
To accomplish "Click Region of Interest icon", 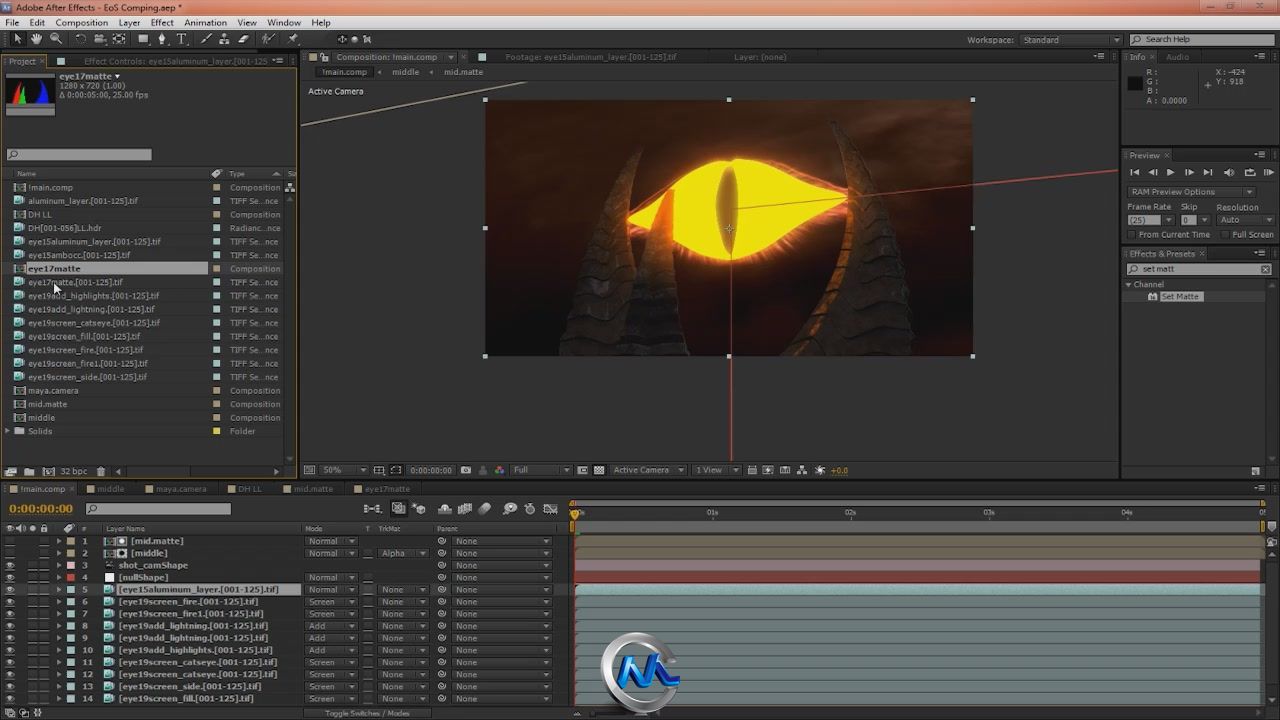I will pos(396,470).
